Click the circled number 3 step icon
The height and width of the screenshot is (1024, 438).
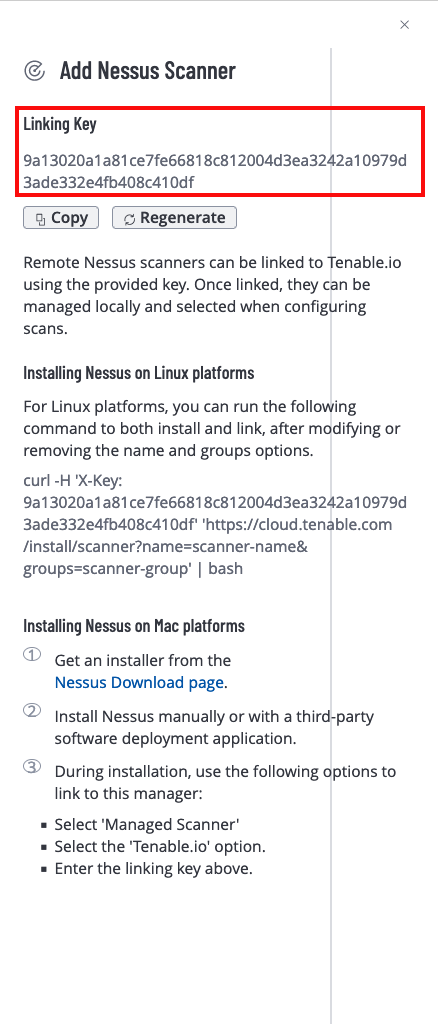(x=33, y=765)
